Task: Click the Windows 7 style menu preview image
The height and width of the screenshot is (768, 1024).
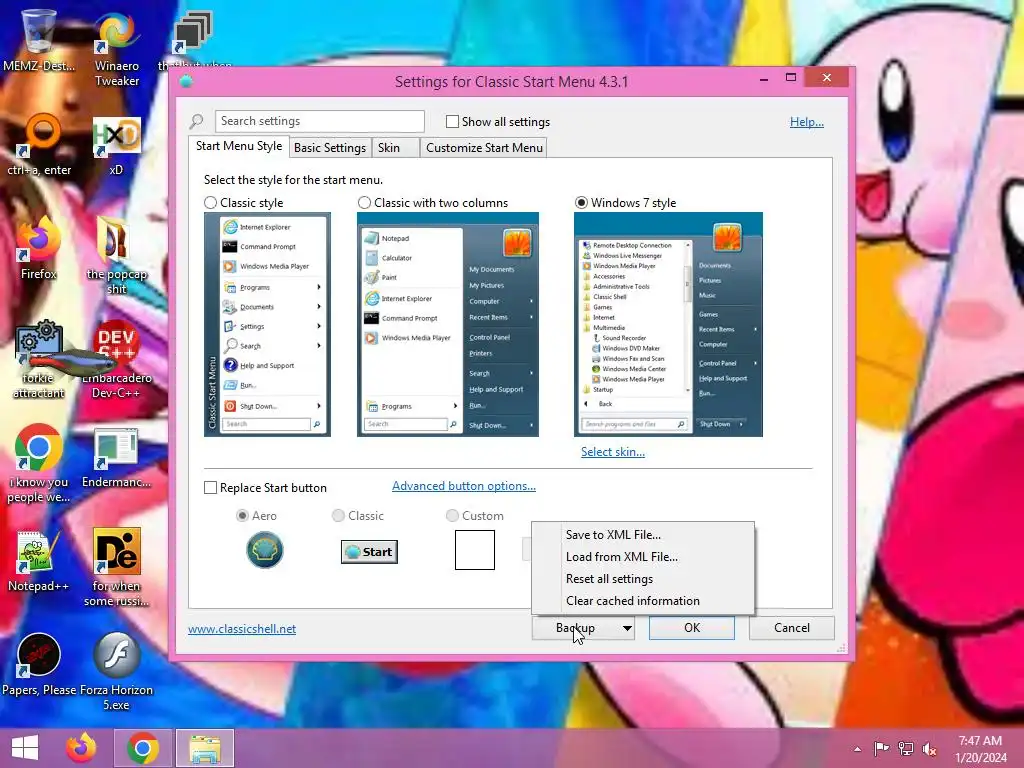Action: click(668, 325)
